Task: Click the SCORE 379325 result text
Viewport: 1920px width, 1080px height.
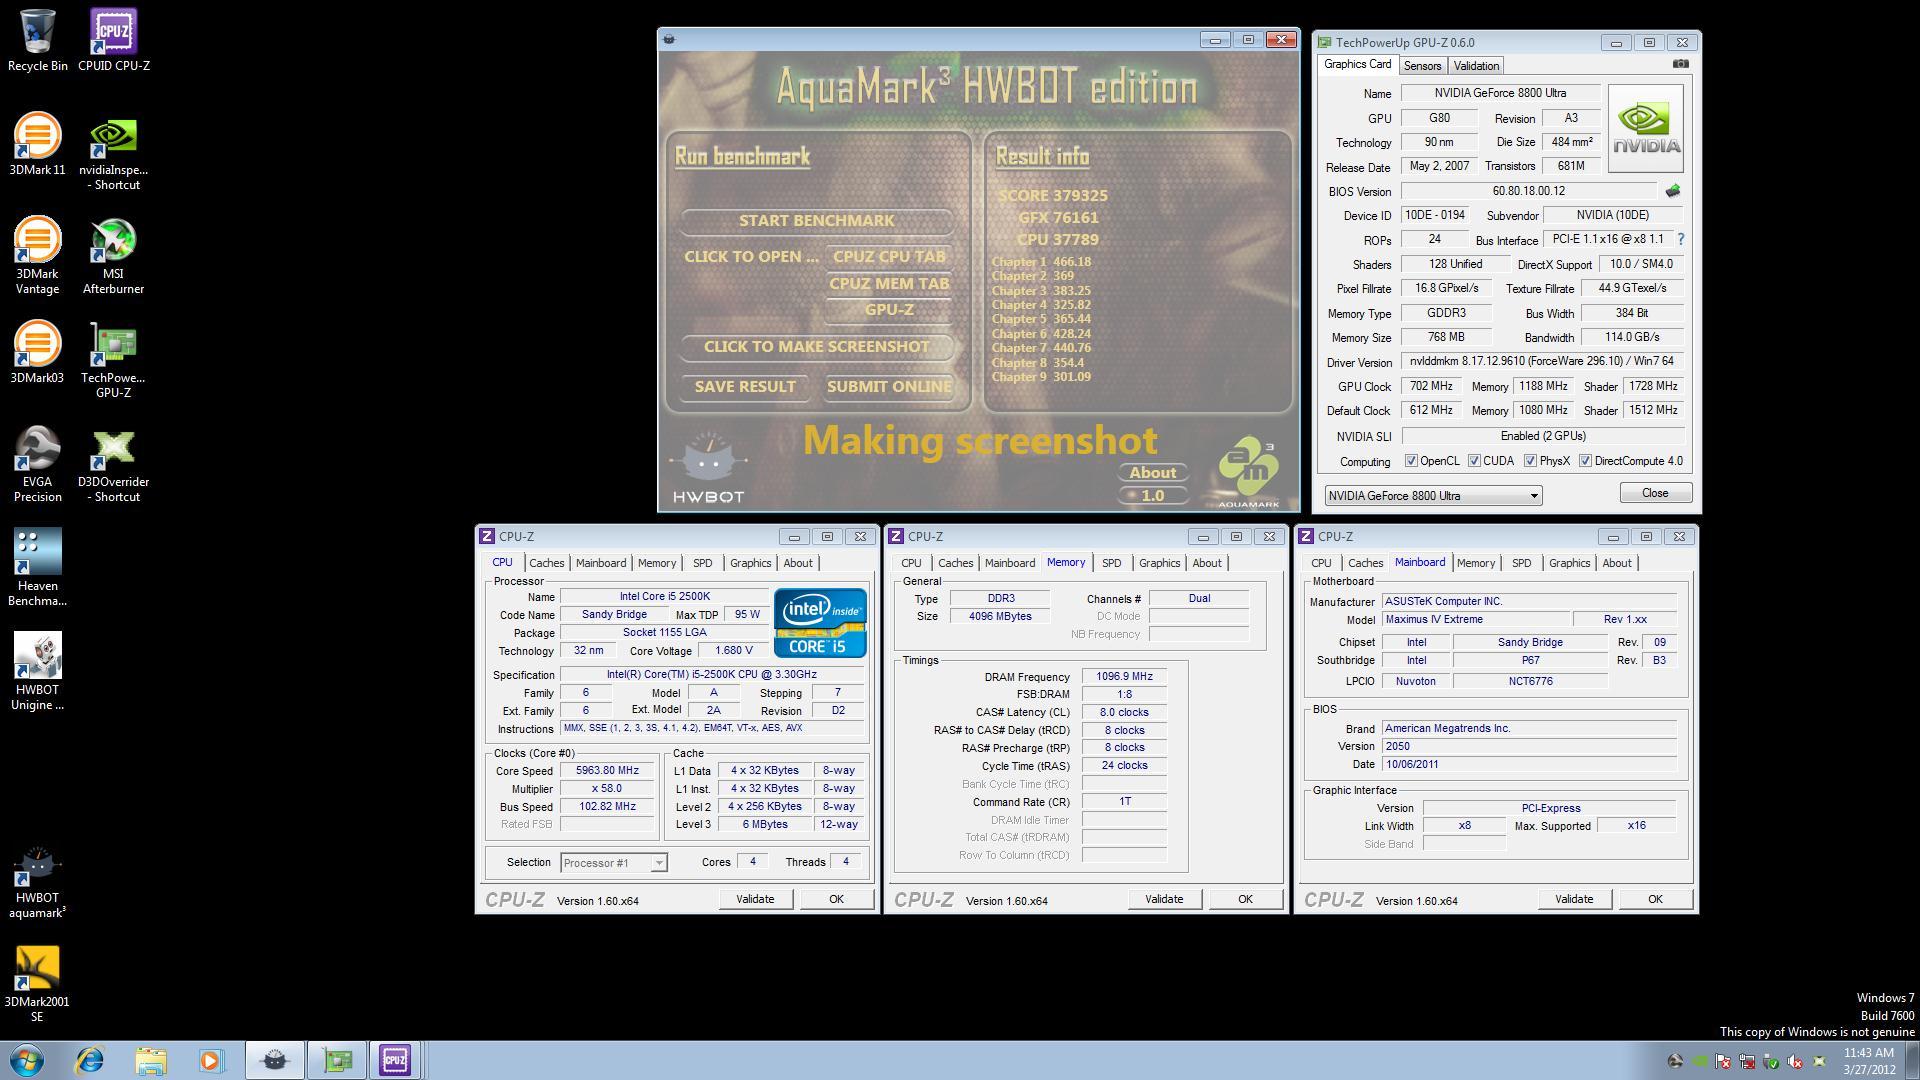Action: [x=1052, y=196]
